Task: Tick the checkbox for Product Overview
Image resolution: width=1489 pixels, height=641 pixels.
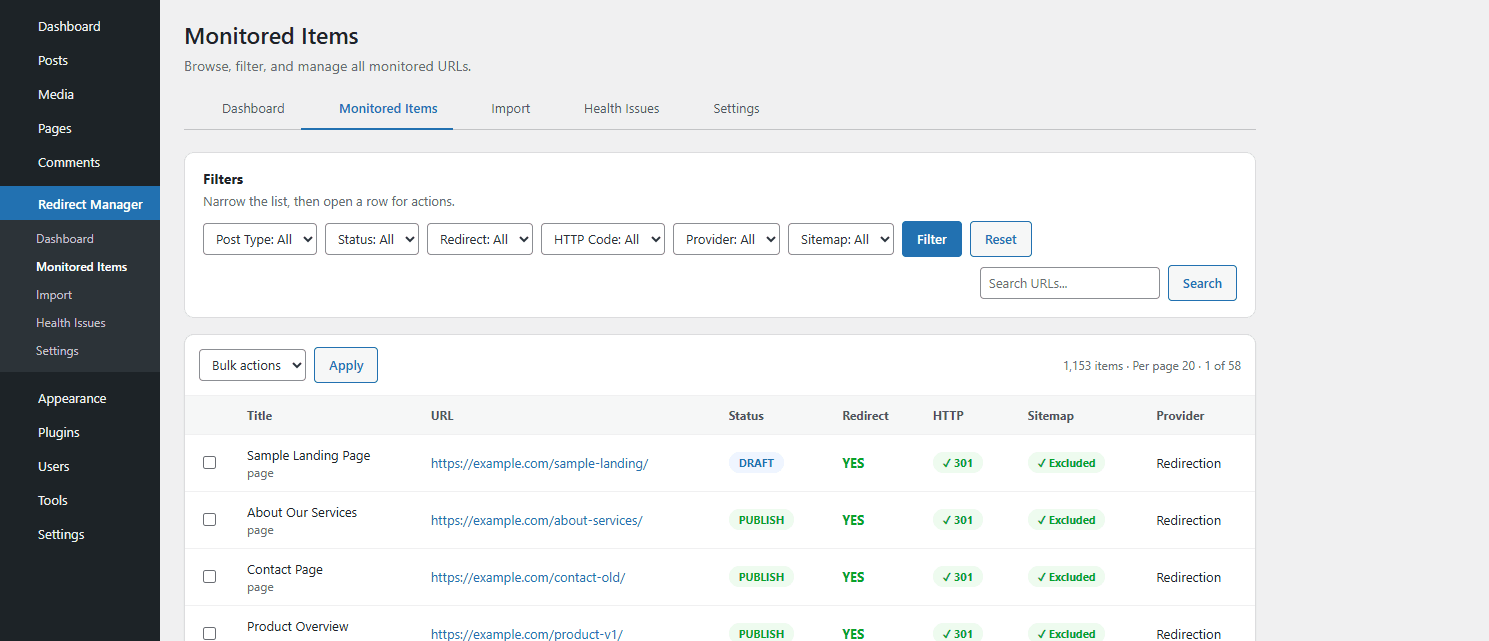Action: coord(209,633)
